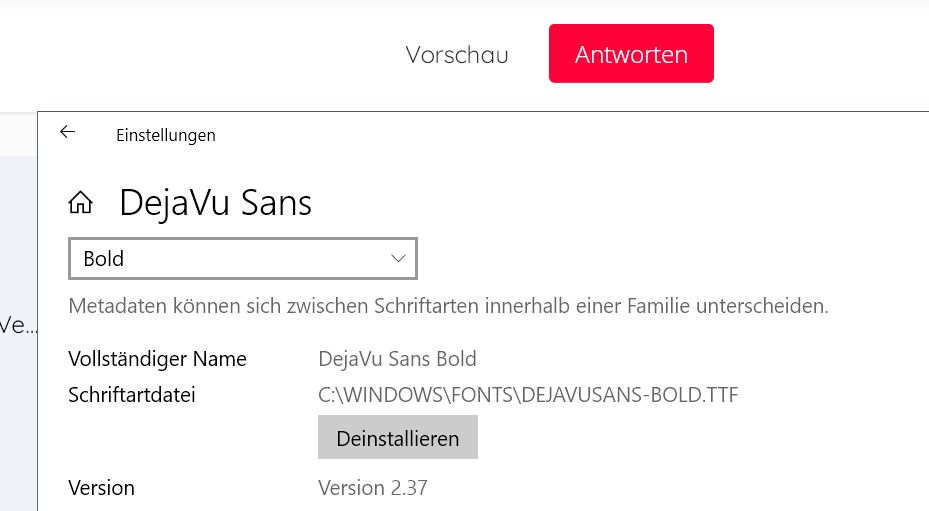Select the DejaVu Sans heading

point(215,203)
